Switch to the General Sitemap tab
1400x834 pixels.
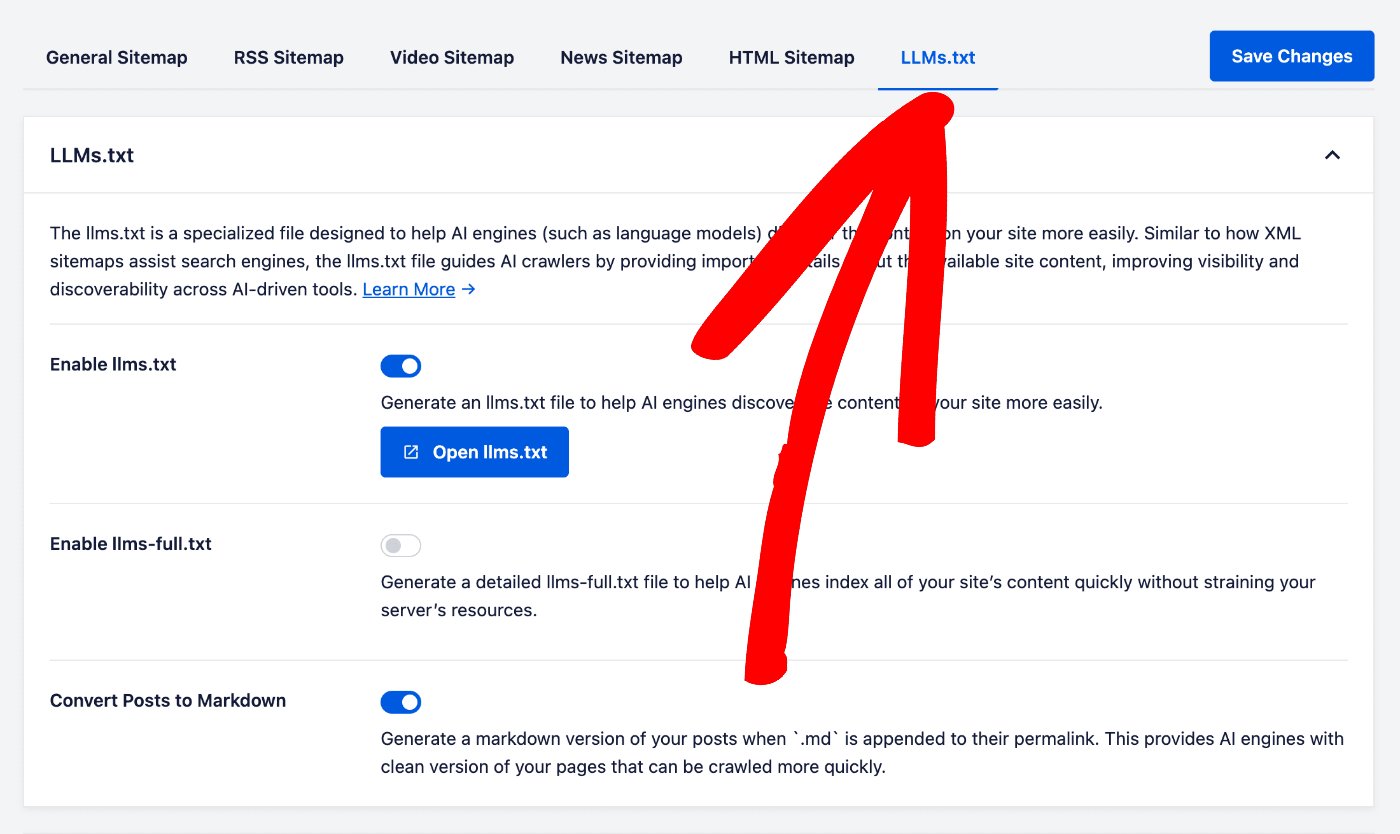(116, 57)
